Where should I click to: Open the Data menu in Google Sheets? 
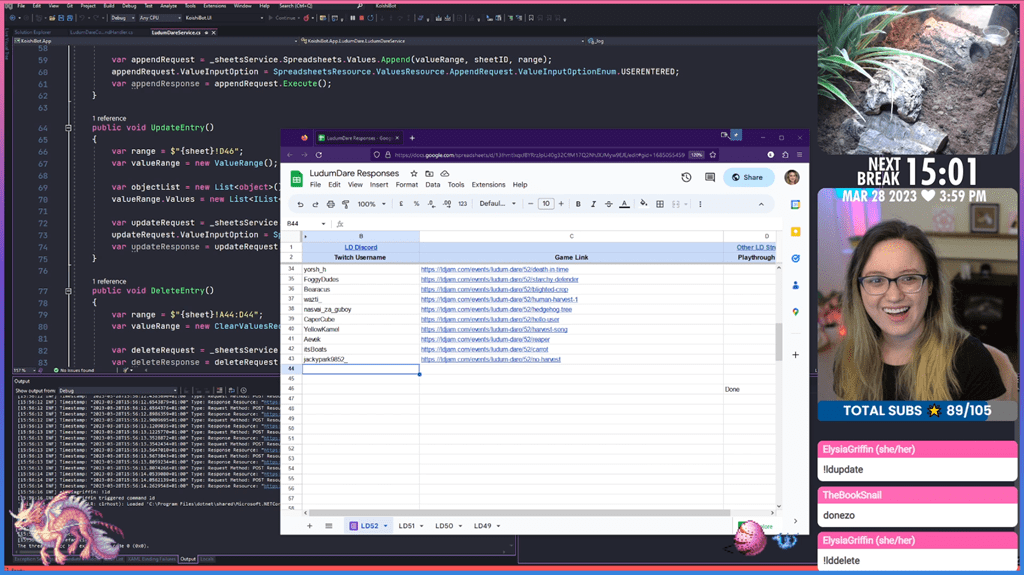(x=432, y=185)
